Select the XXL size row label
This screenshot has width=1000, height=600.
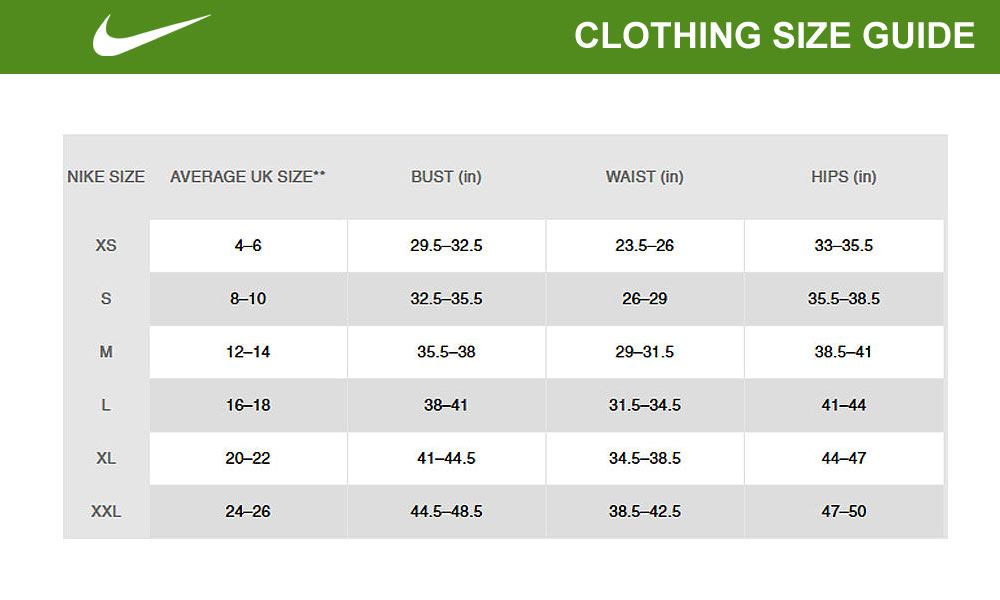tap(106, 511)
